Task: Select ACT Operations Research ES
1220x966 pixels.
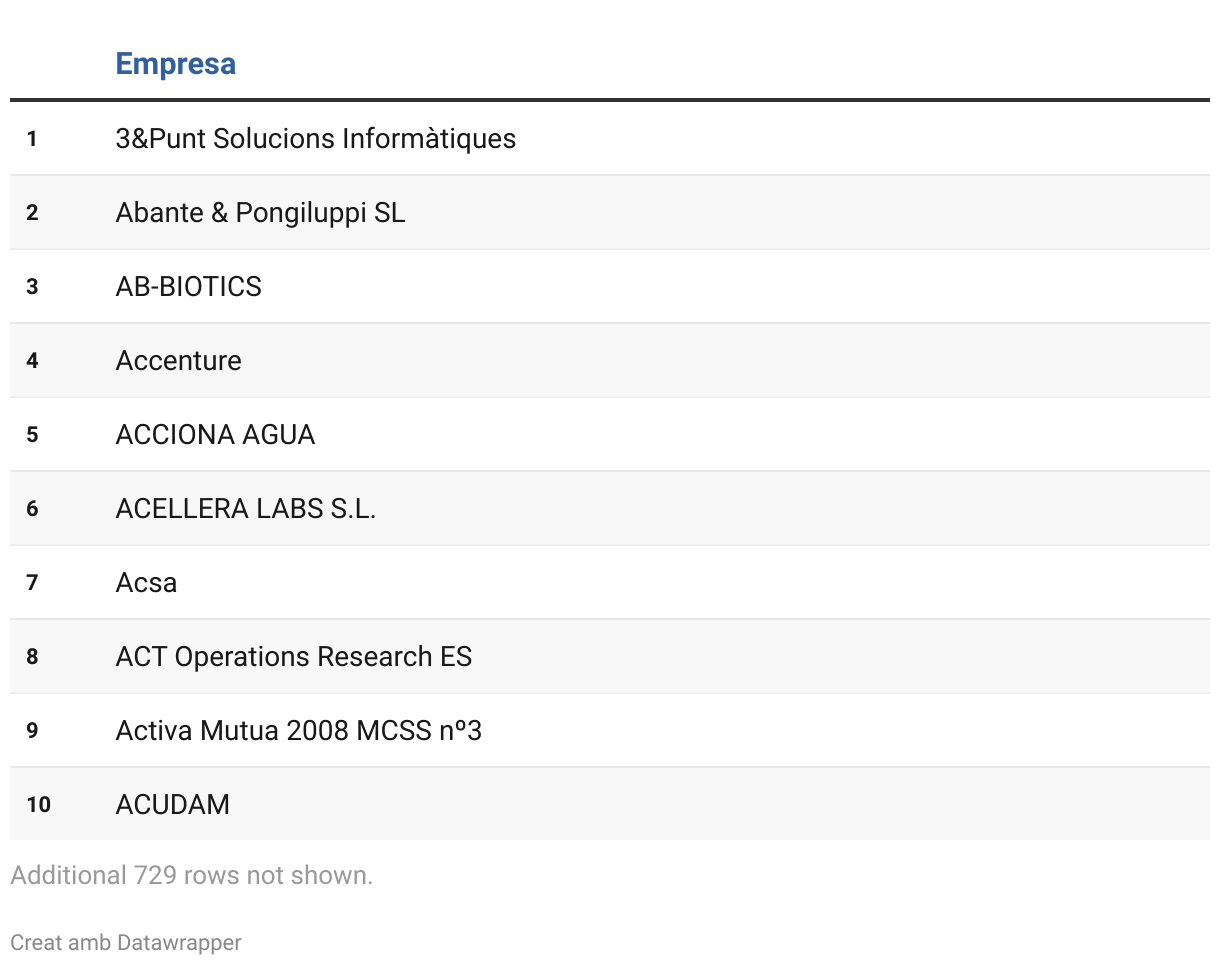Action: [x=293, y=656]
